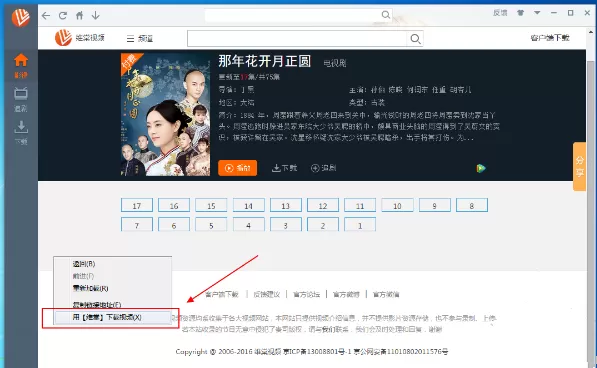Open the orange 分享 share side tab
The image size is (597, 368).
tap(579, 166)
